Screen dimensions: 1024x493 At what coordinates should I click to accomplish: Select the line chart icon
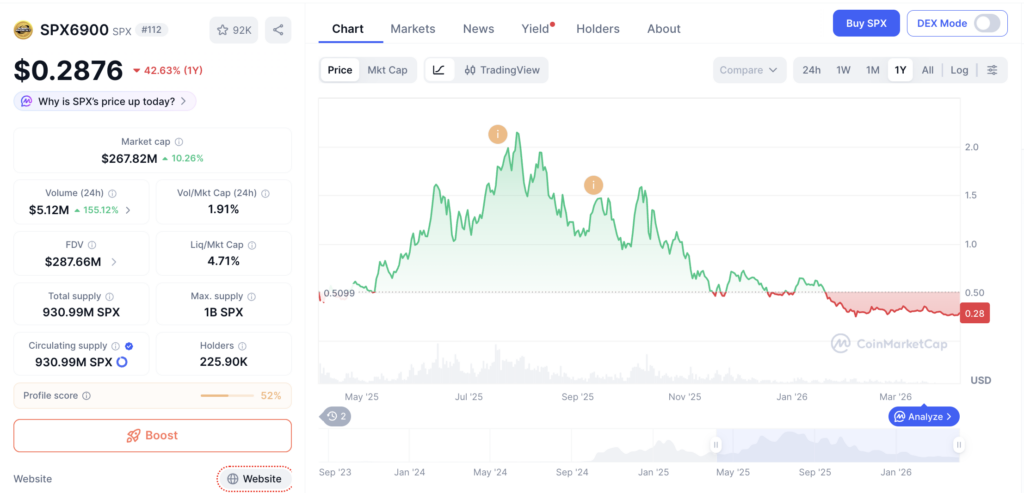tap(439, 70)
